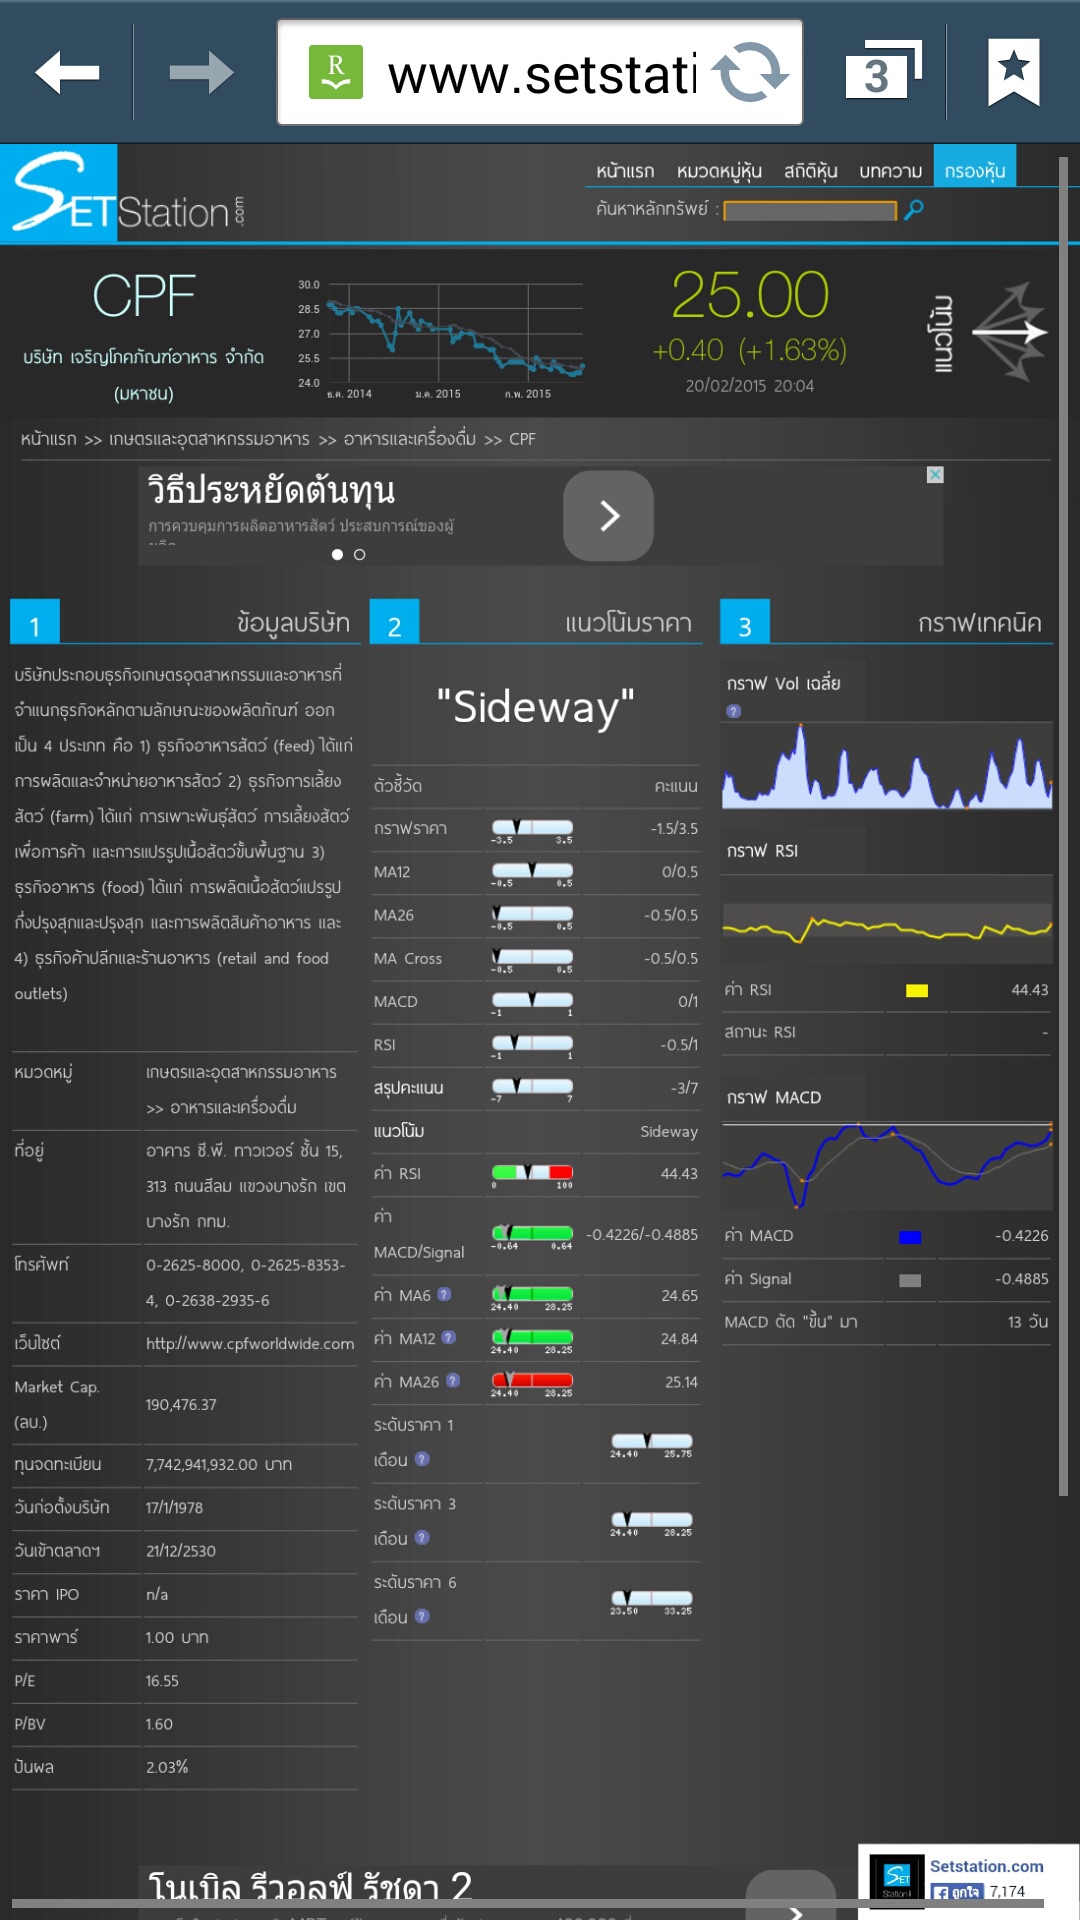Tap the browser forward arrow
1080x1920 pixels.
pos(201,72)
